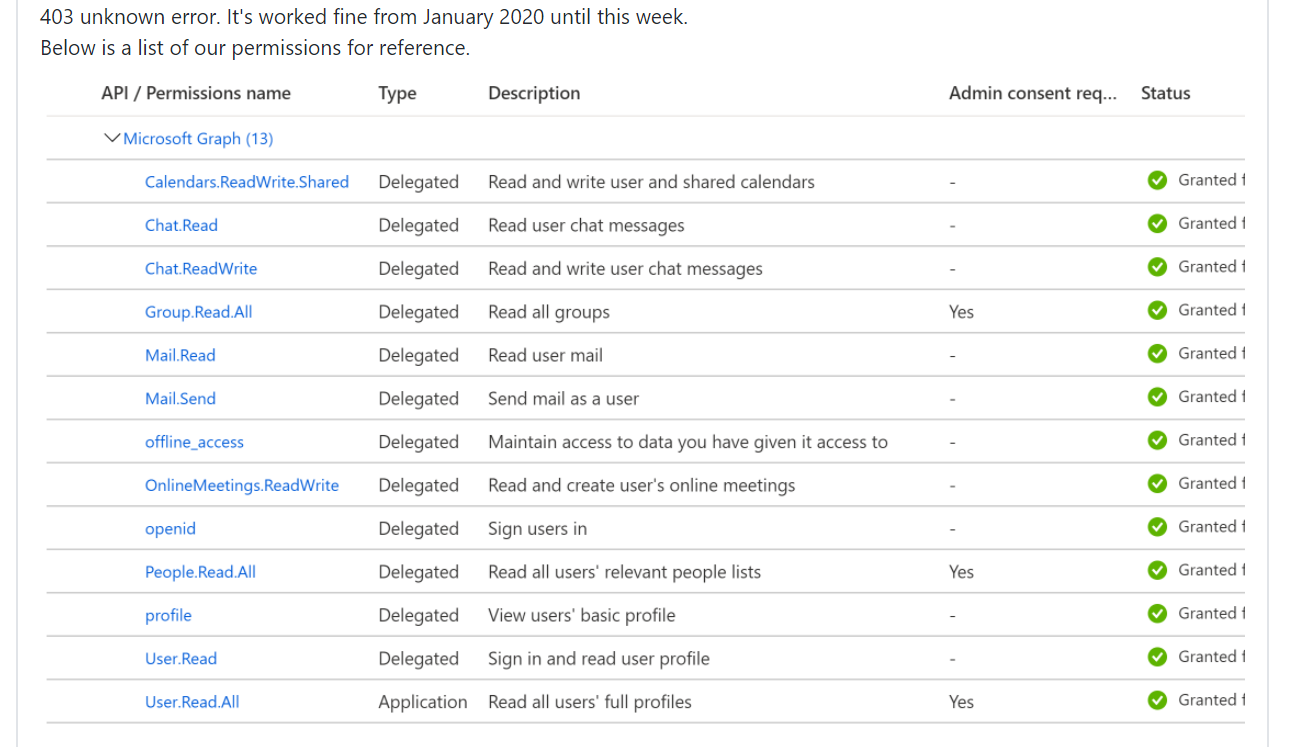Sort by API / Permissions name column header
Screen dimensions: 1307x747
[196, 93]
